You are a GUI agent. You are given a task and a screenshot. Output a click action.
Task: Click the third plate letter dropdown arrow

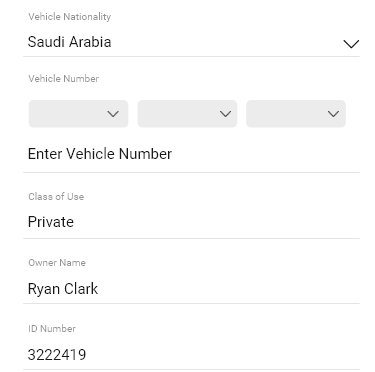[x=333, y=114]
